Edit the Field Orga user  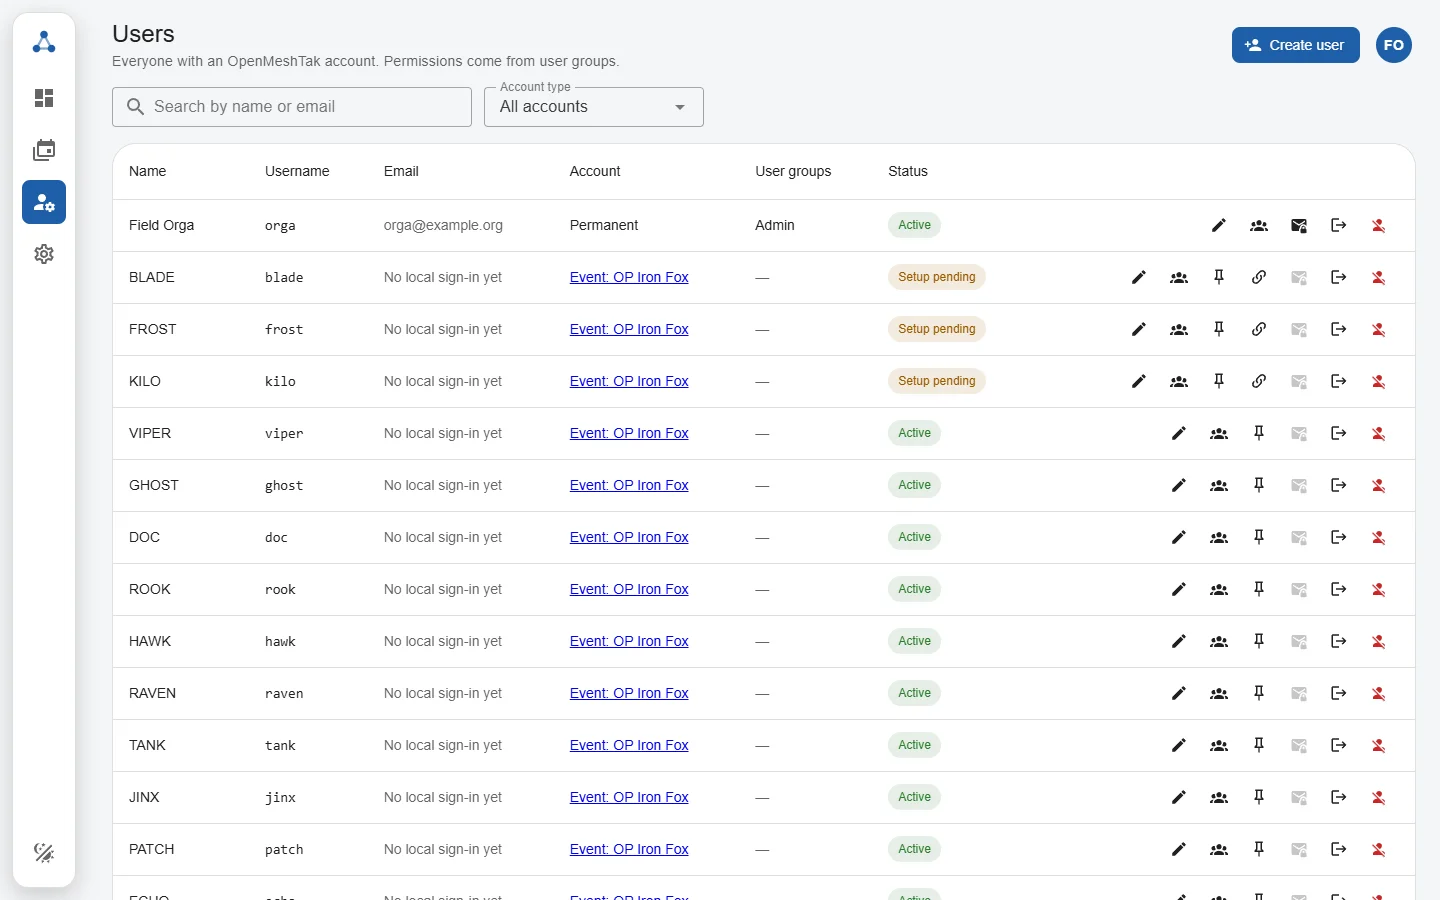(1219, 225)
